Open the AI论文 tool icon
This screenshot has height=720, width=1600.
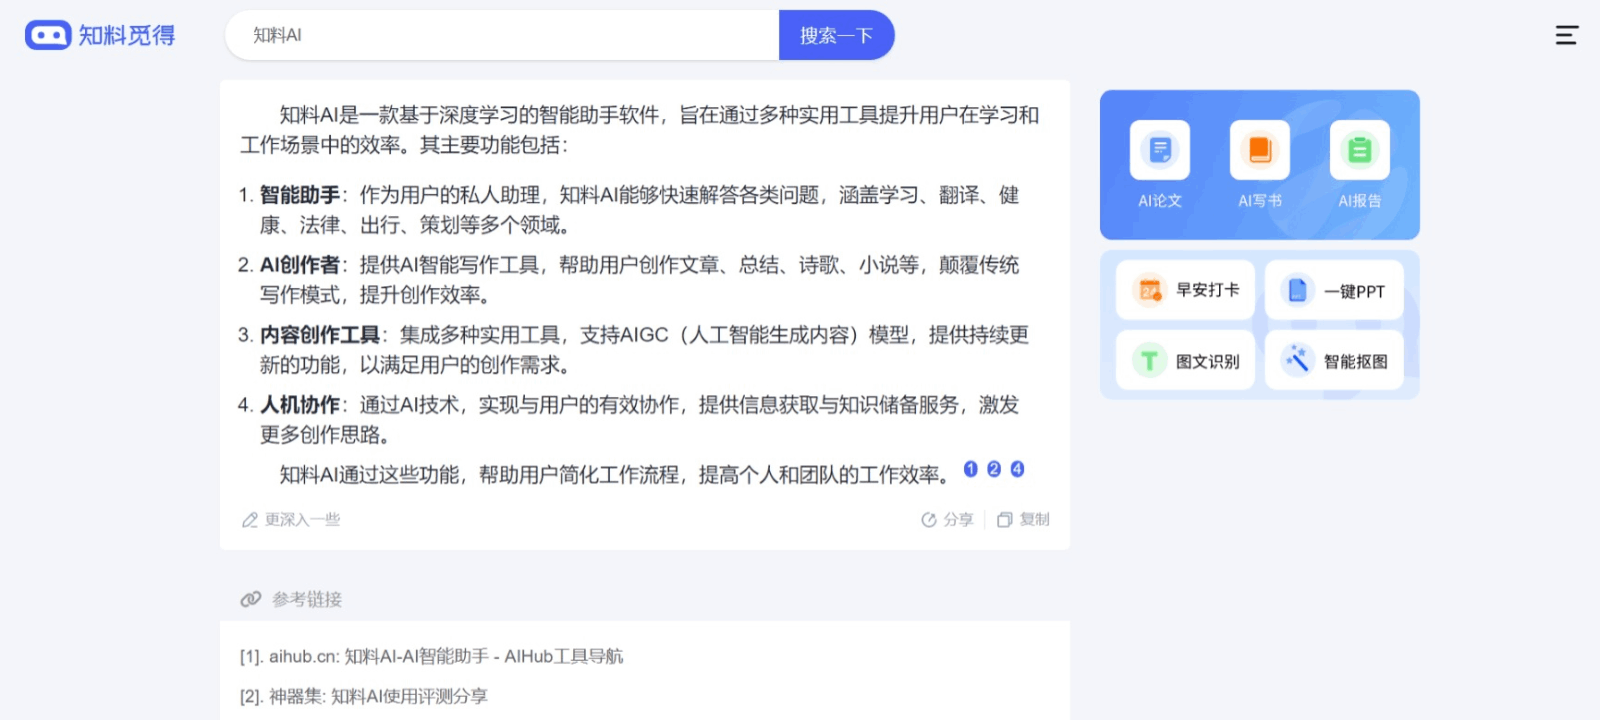tap(1160, 150)
